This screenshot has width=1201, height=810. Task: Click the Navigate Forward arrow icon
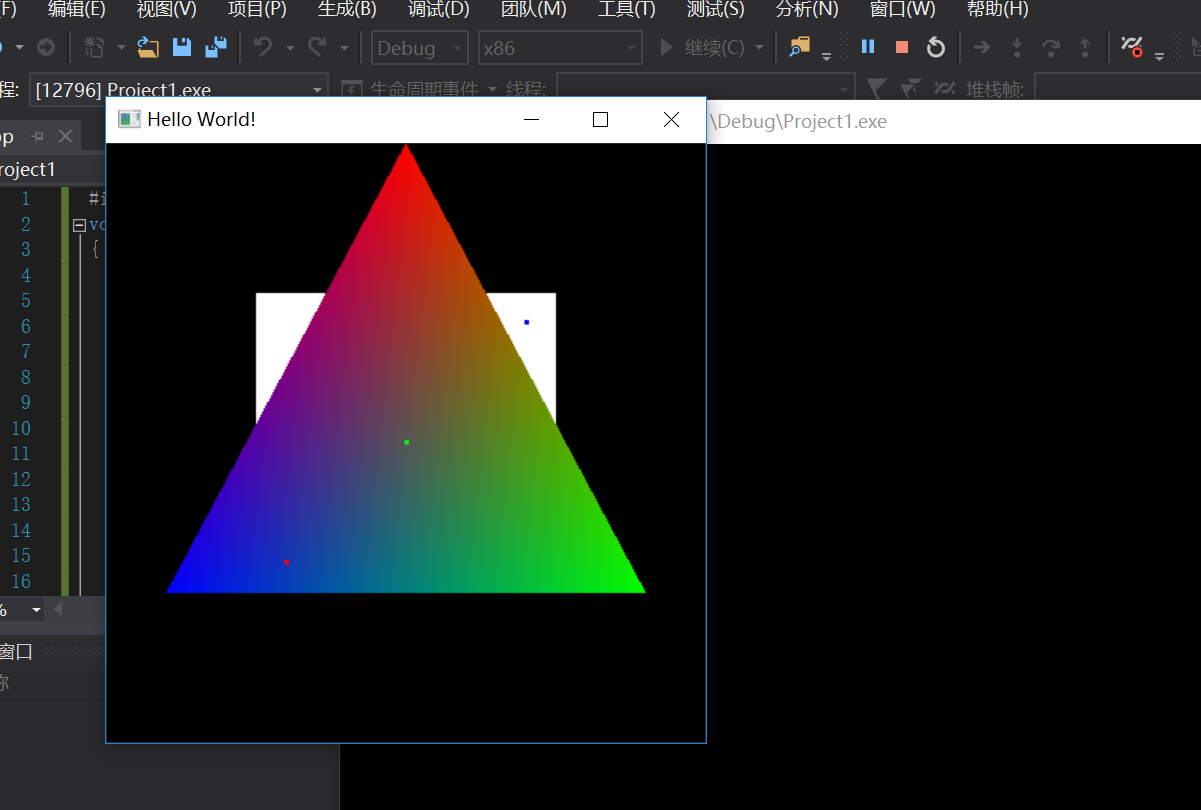[x=46, y=47]
